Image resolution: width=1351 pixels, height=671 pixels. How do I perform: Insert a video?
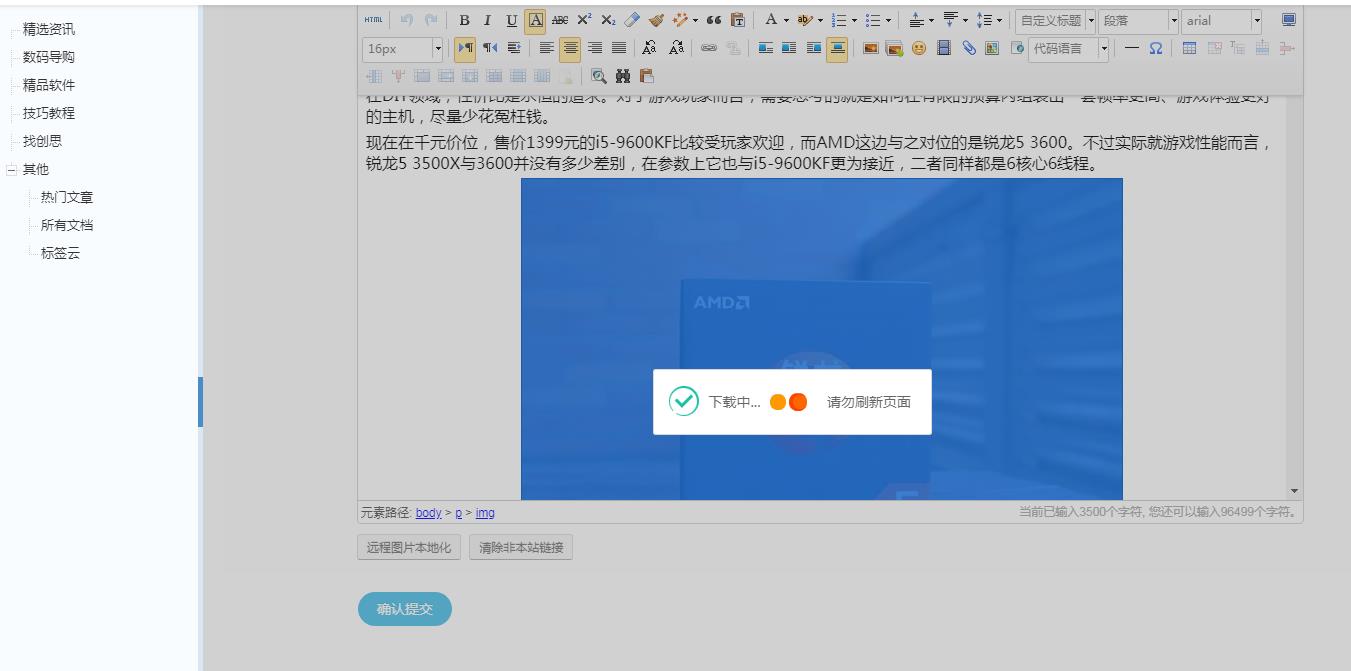[944, 48]
